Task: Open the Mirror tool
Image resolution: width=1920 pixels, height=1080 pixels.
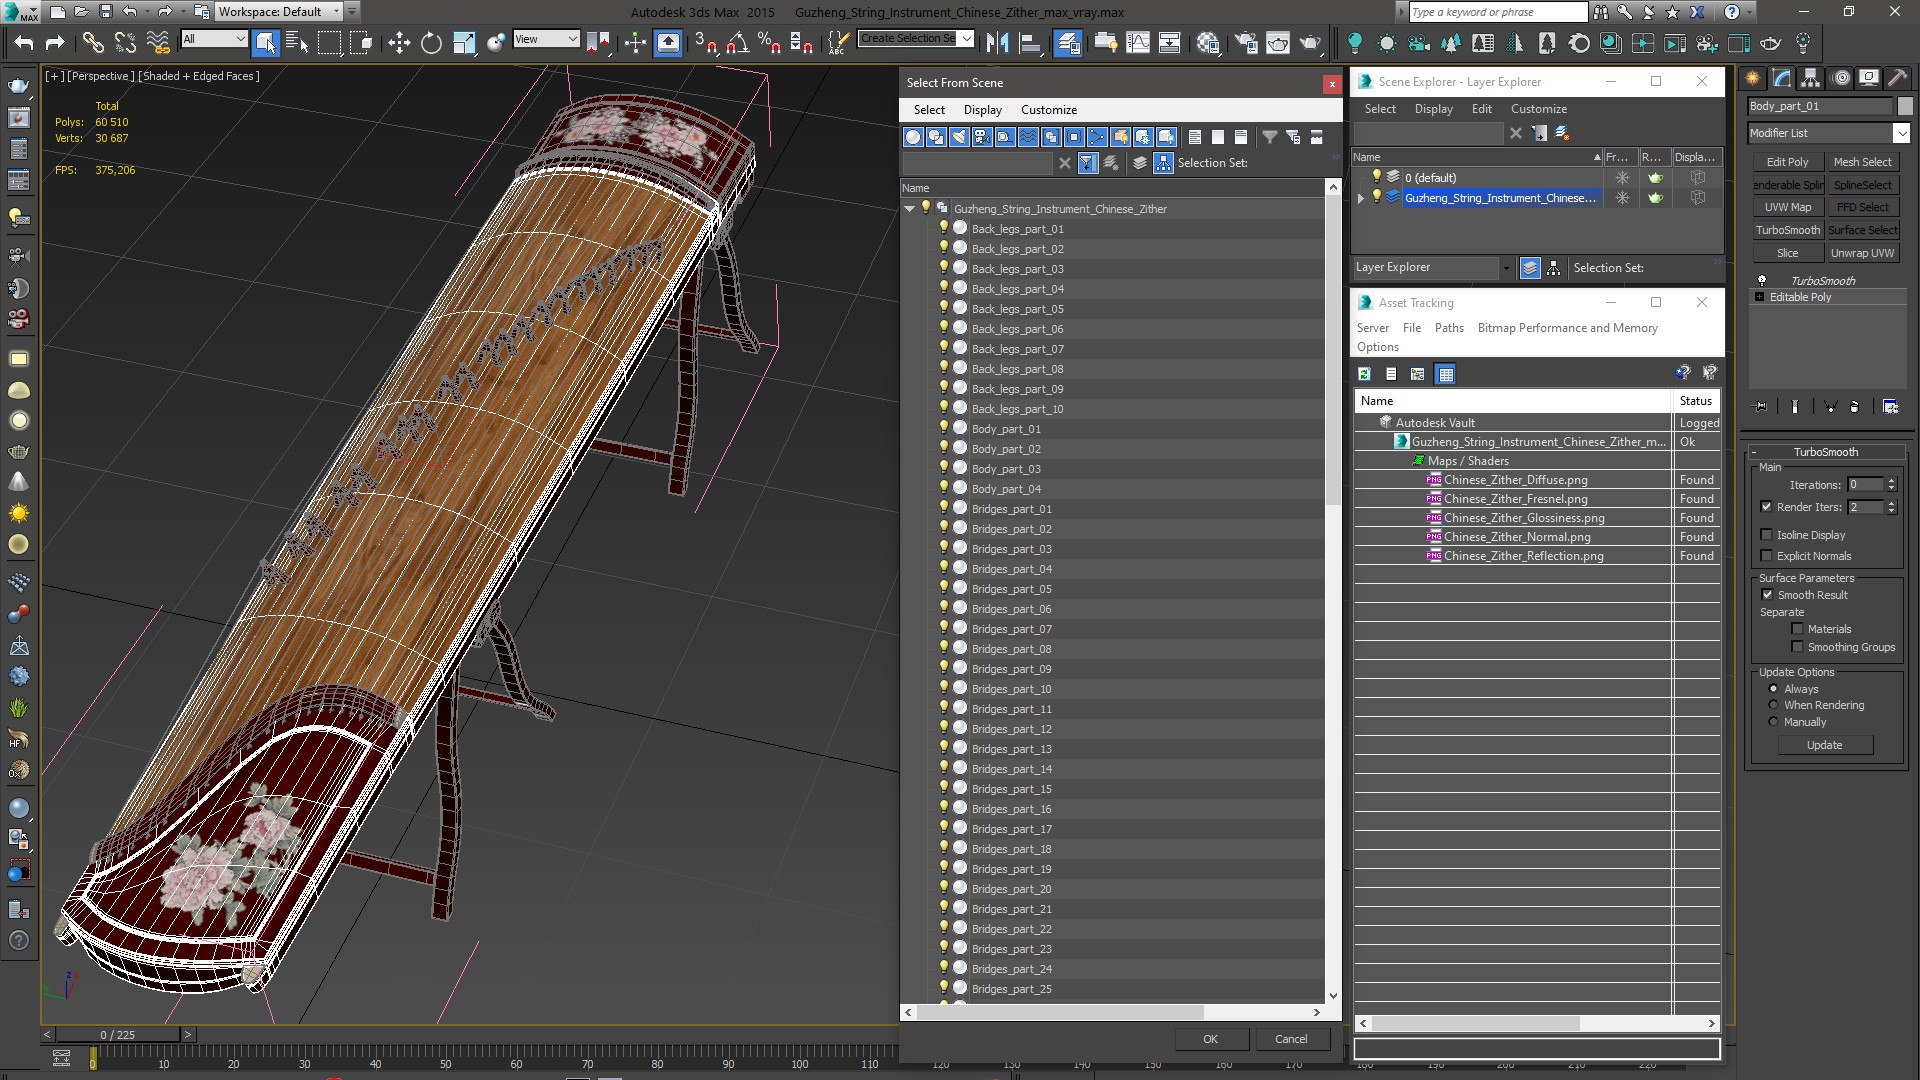Action: point(997,42)
